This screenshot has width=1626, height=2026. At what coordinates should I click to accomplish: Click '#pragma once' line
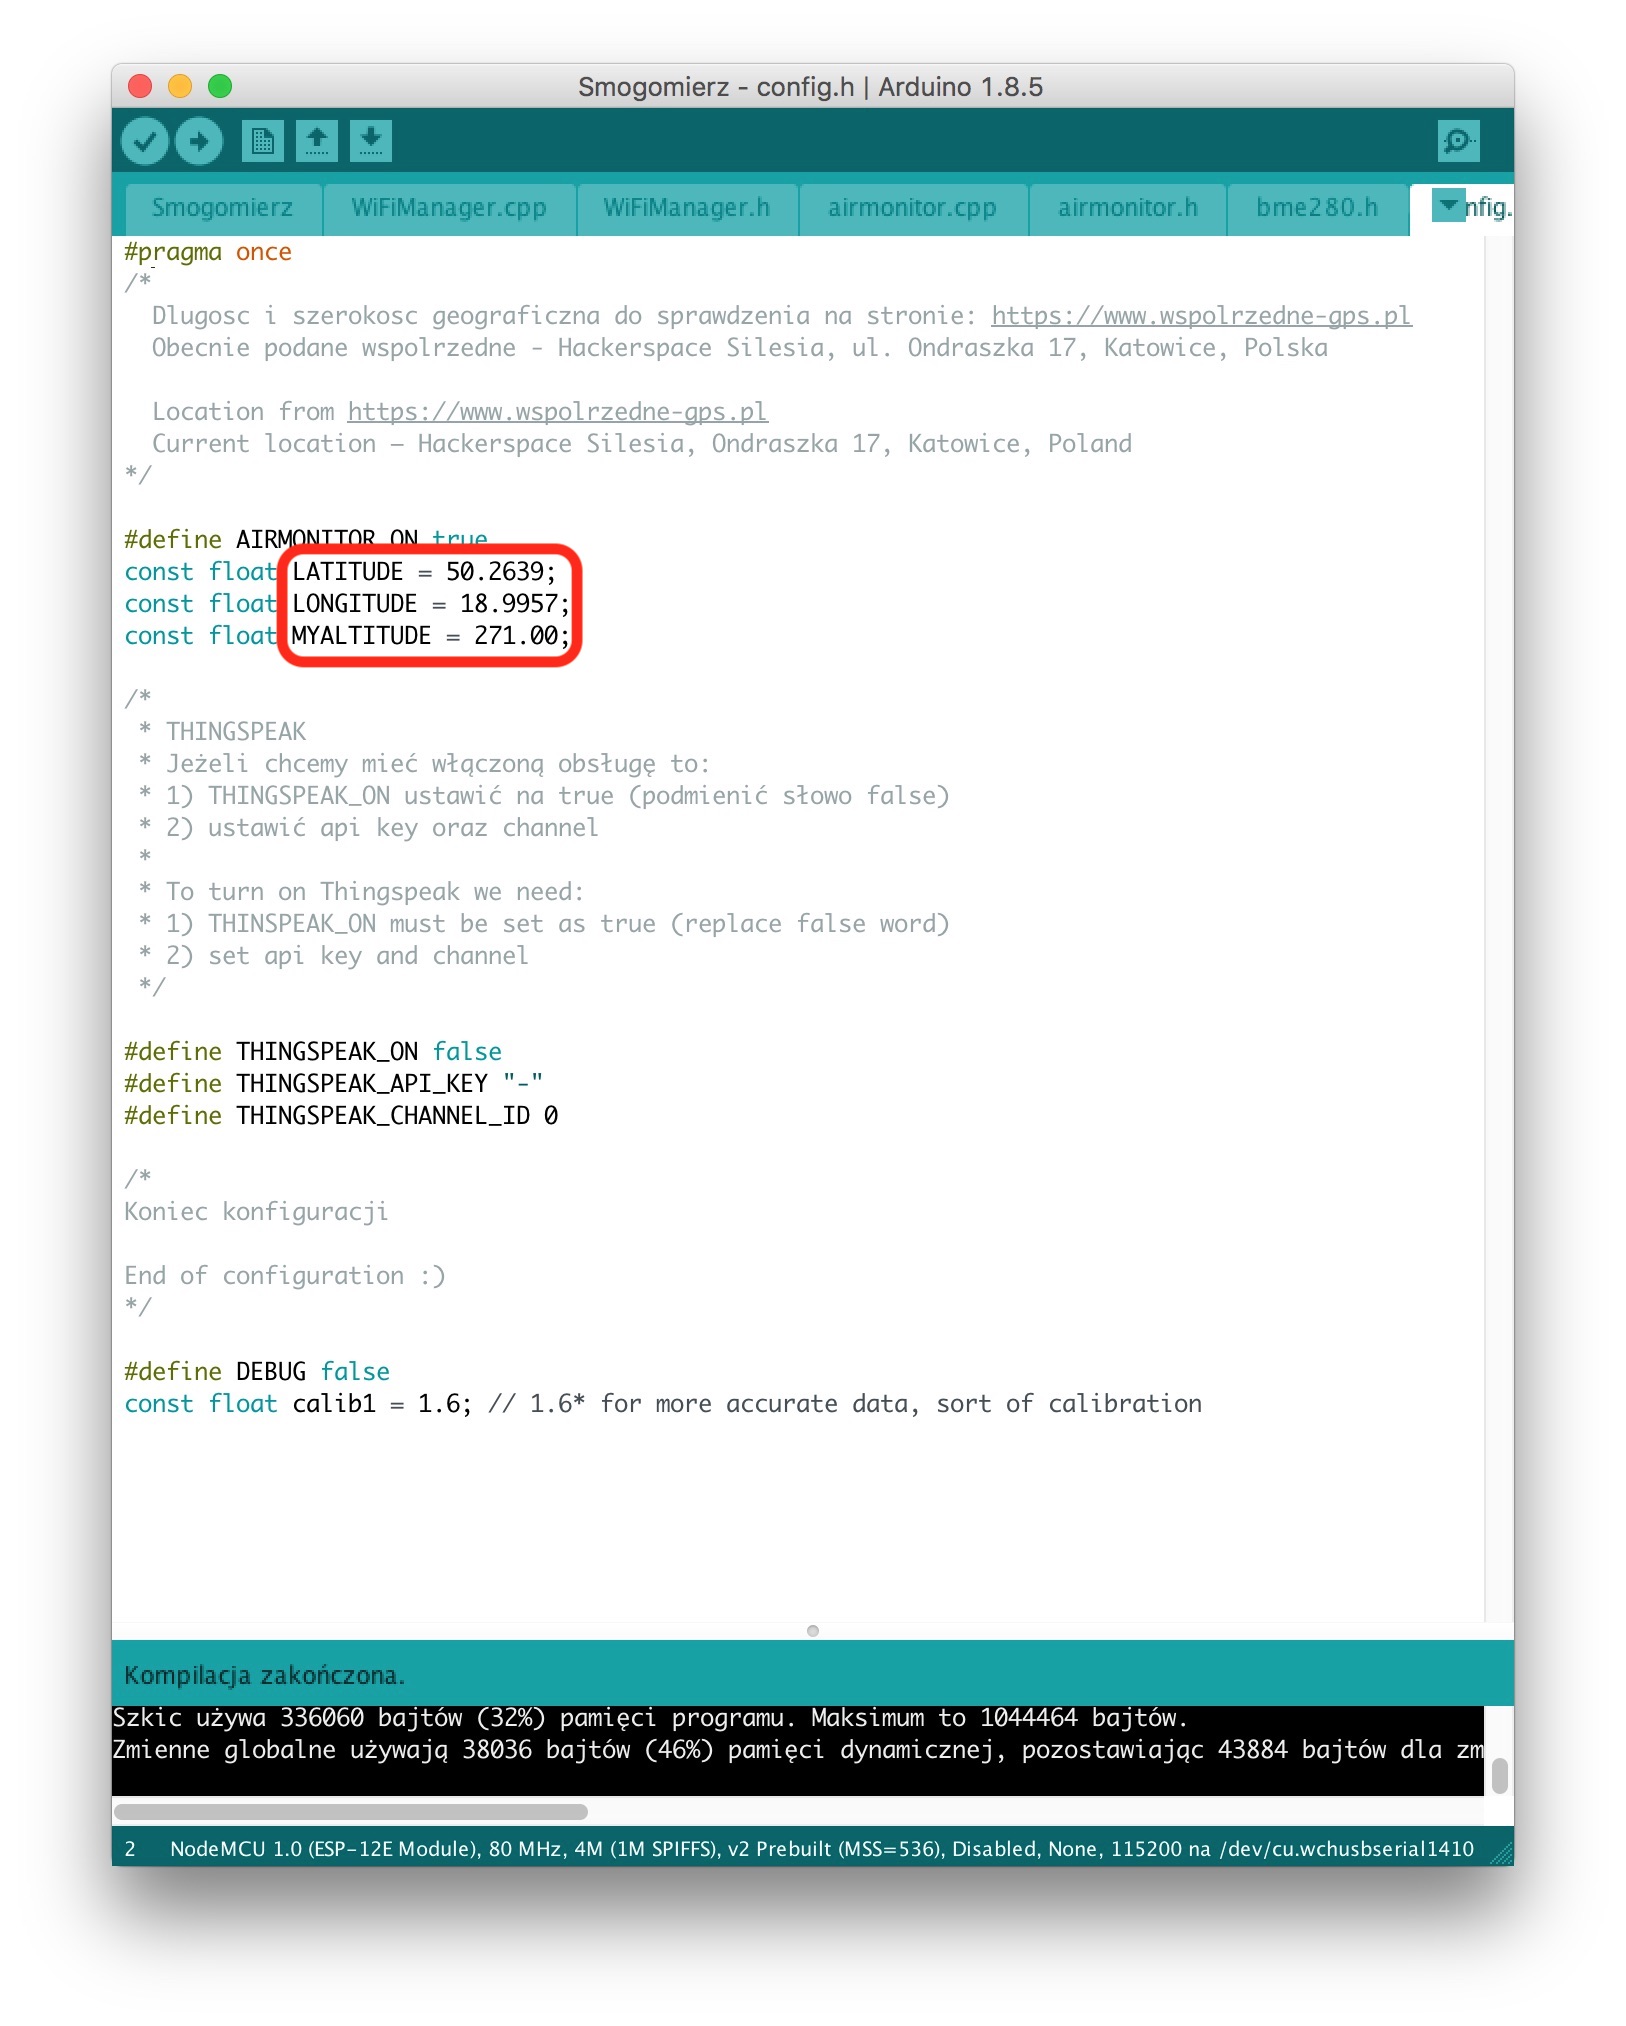(208, 252)
